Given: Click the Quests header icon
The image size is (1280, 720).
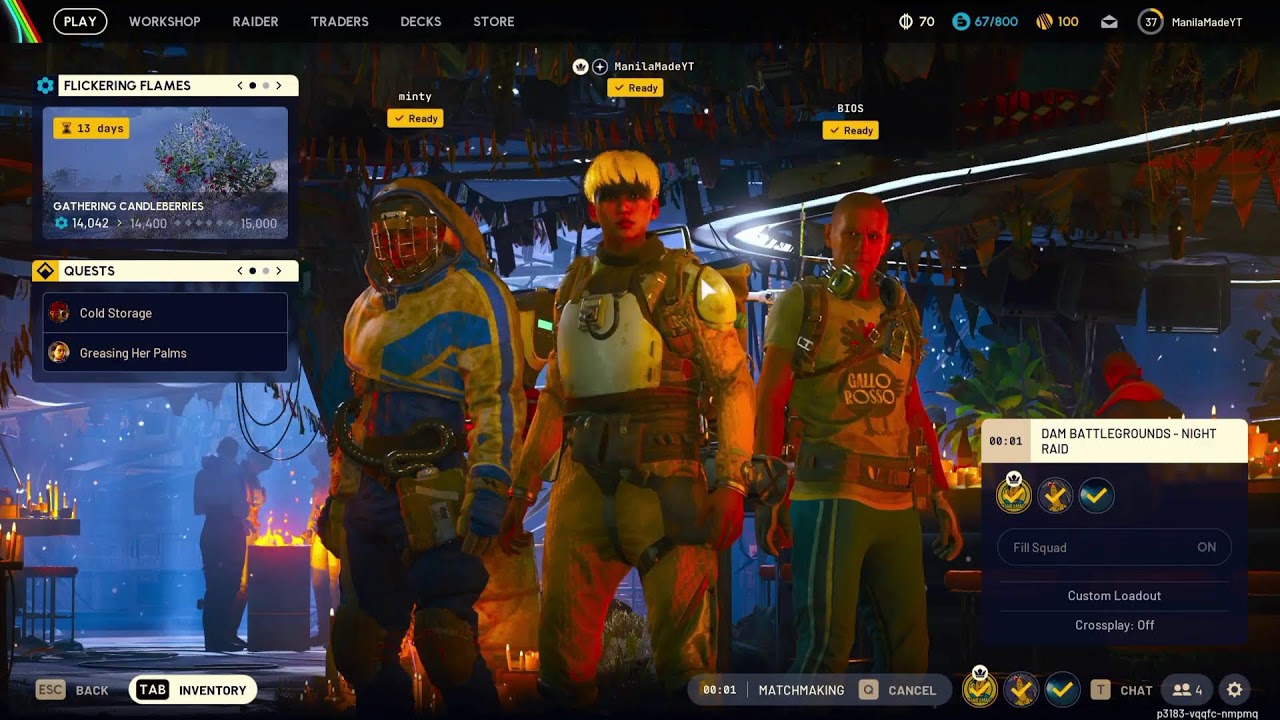Looking at the screenshot, I should pyautogui.click(x=45, y=271).
